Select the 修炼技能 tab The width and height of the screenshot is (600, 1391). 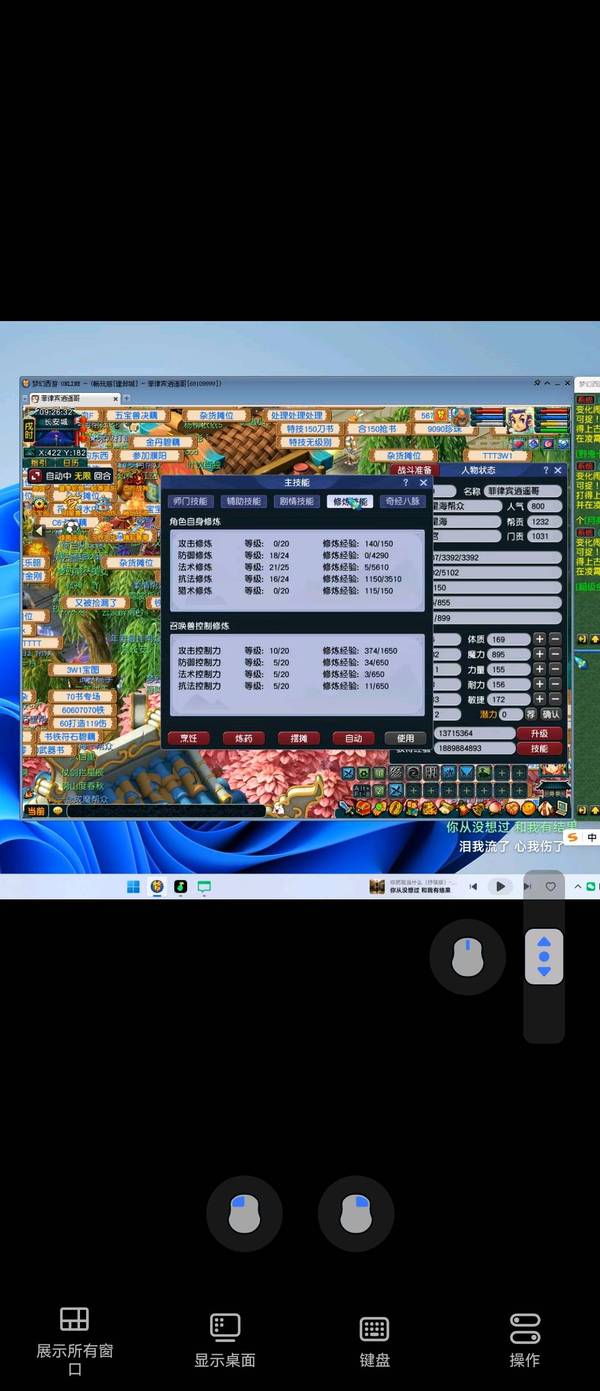click(x=350, y=501)
